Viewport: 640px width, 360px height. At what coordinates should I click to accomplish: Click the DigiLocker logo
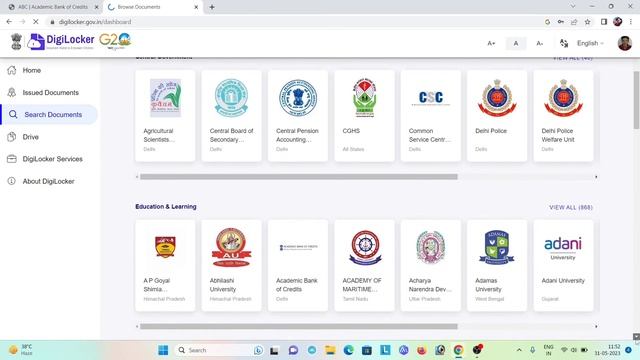pos(61,42)
